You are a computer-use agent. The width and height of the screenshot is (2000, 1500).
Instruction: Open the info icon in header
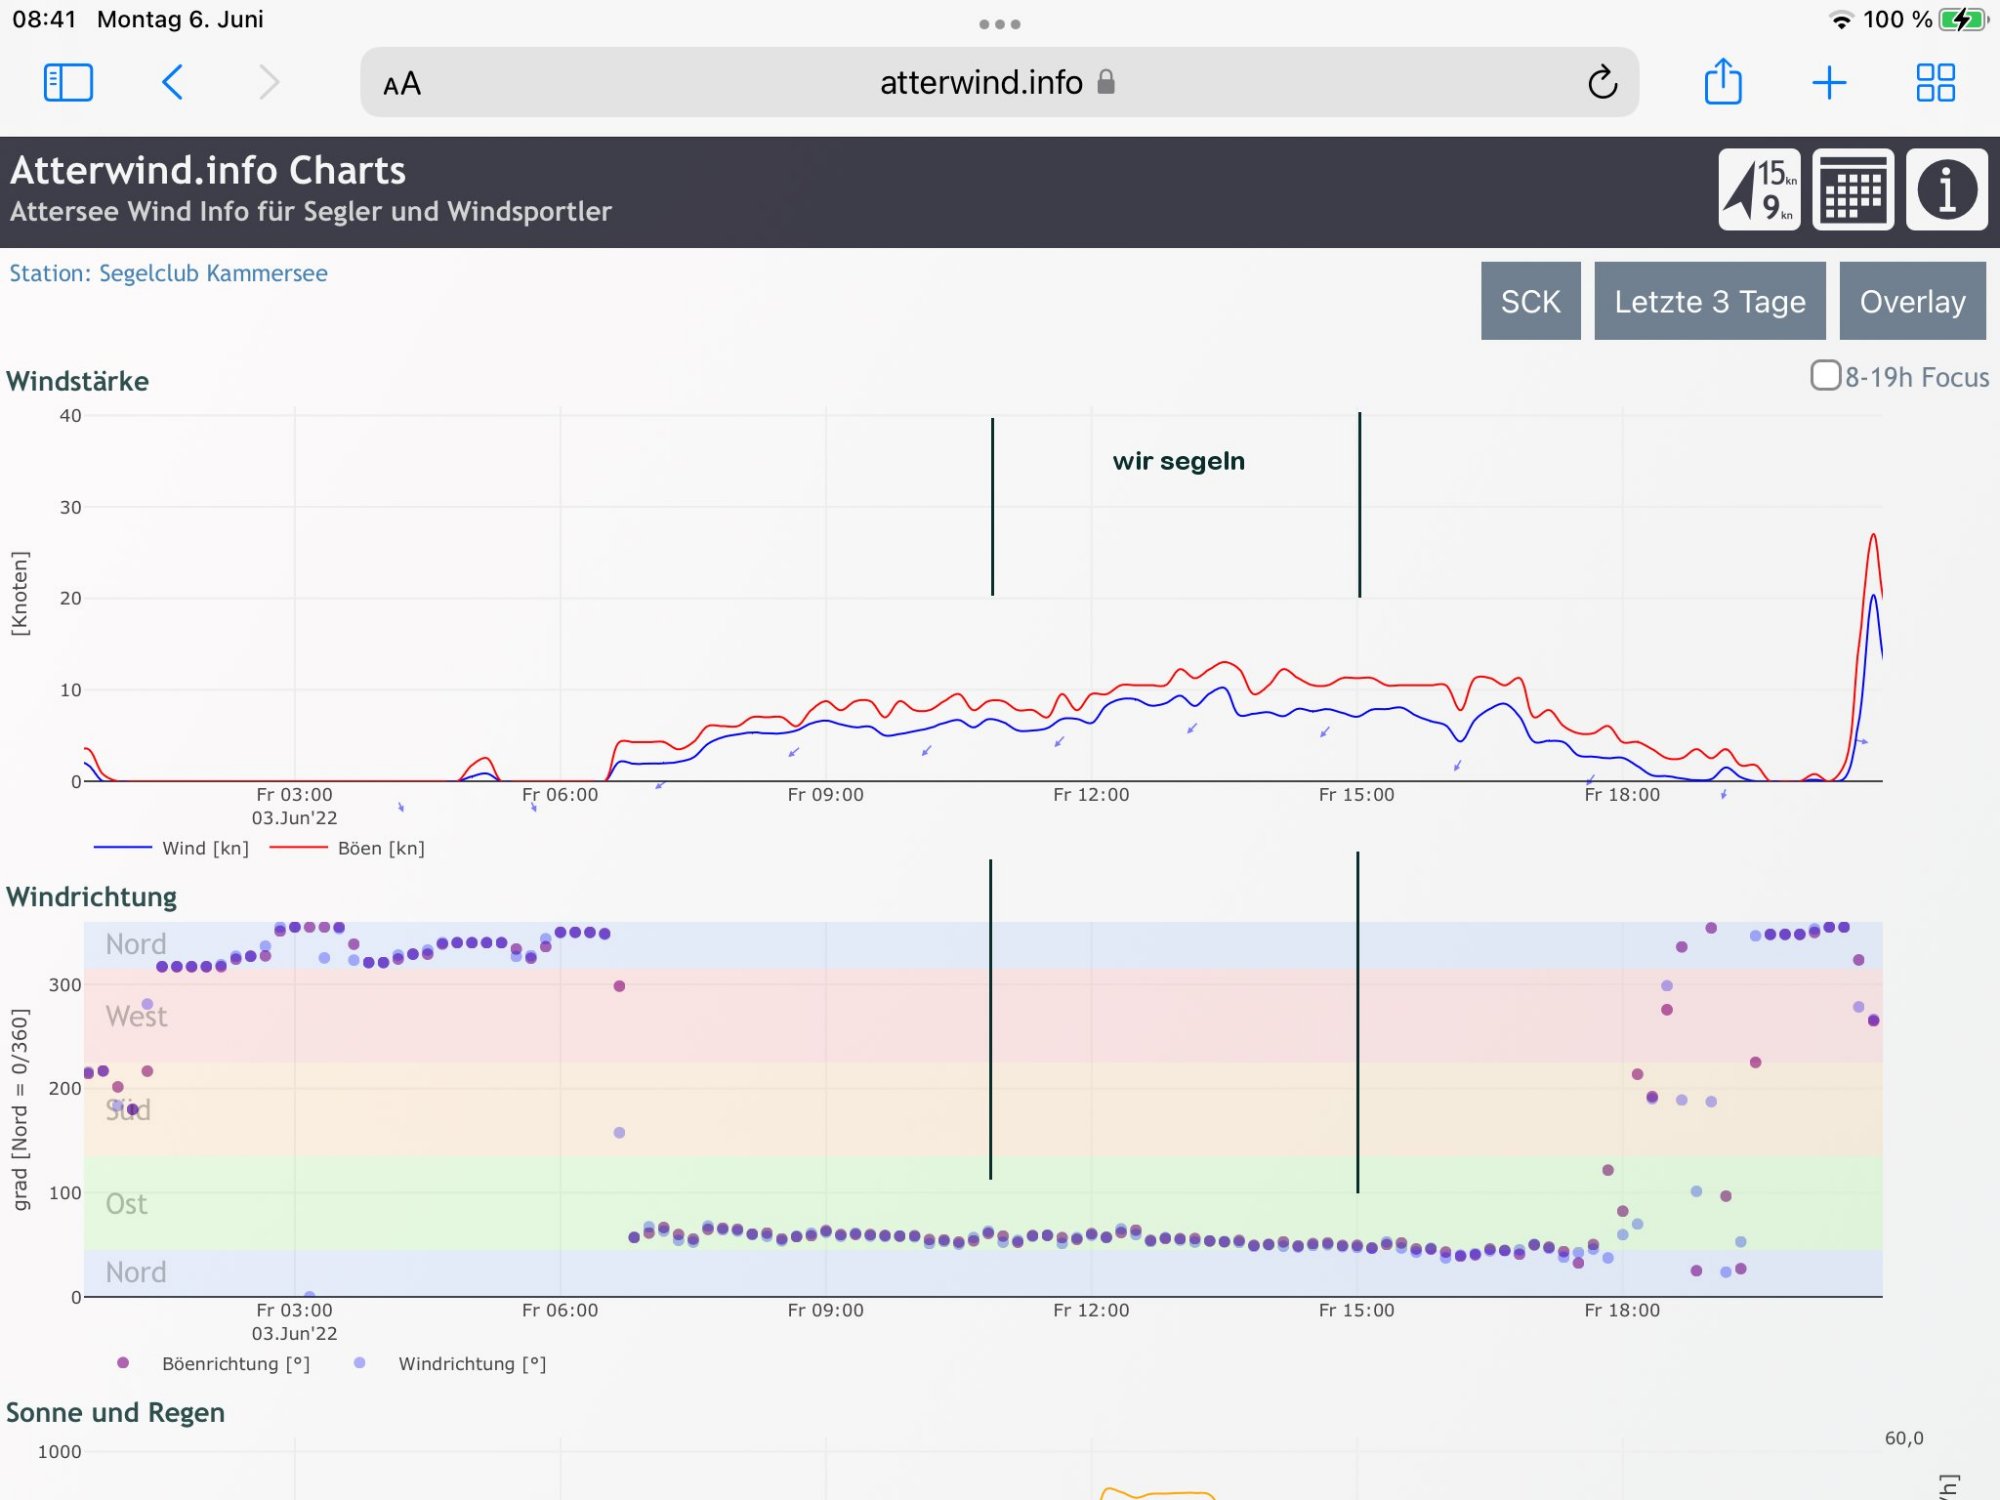(1945, 190)
